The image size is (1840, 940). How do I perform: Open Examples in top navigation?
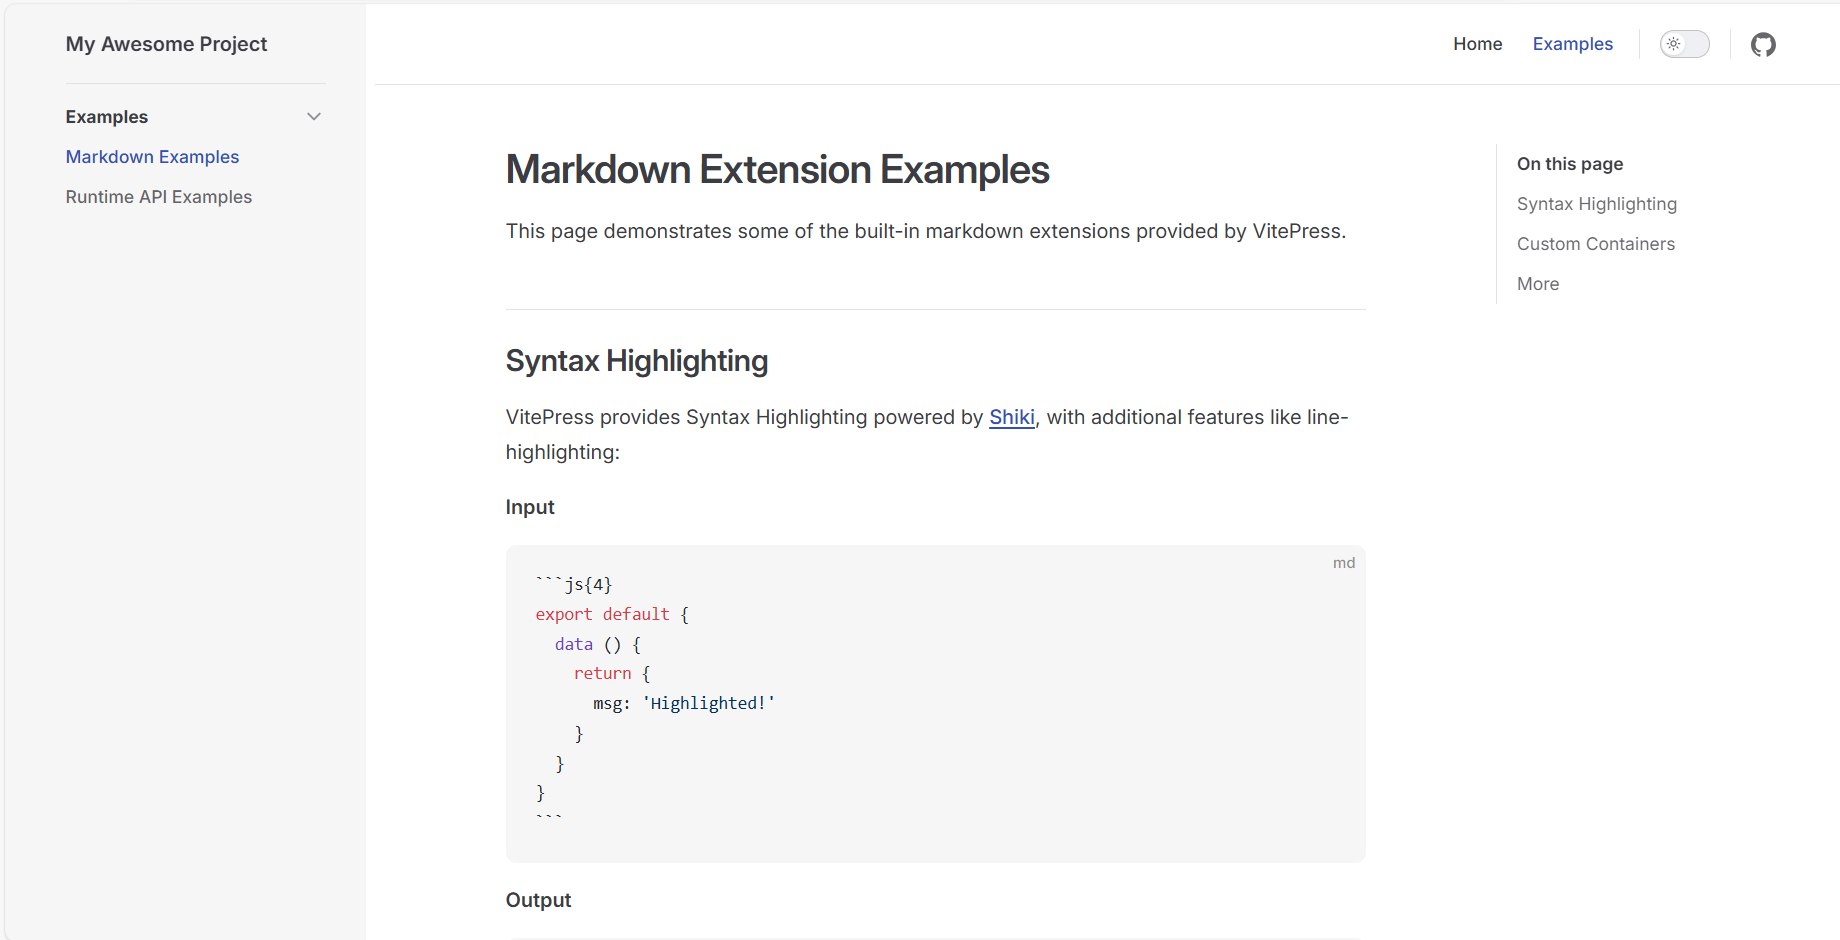(1572, 44)
